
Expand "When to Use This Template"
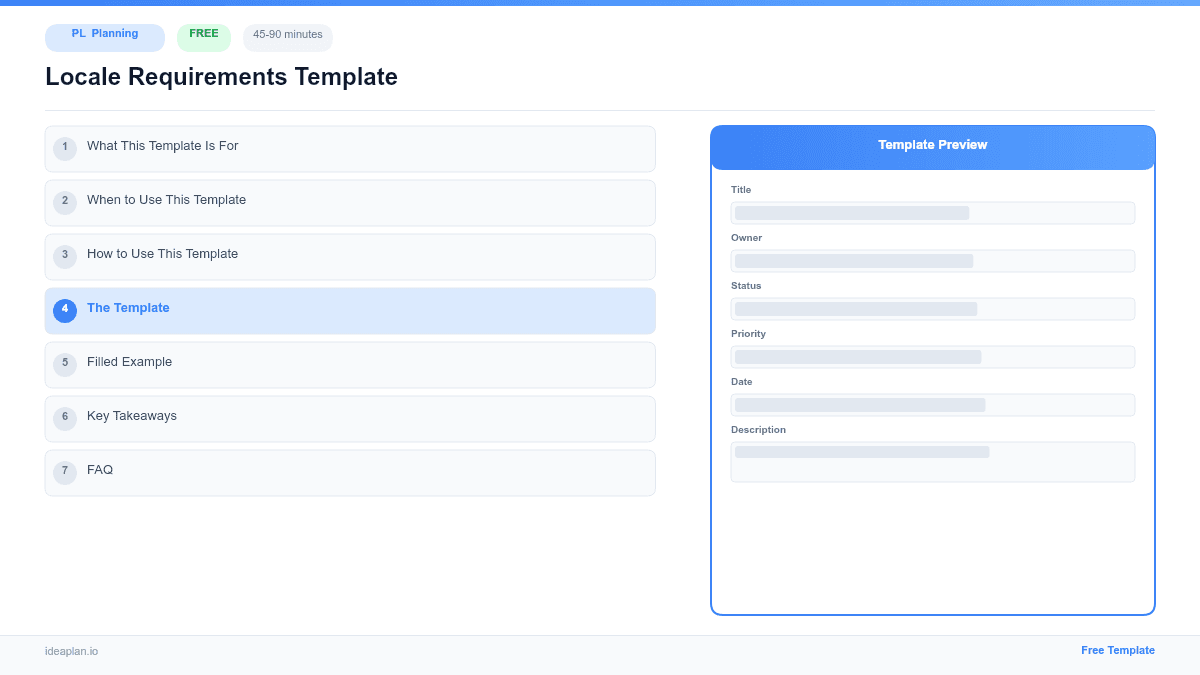click(350, 202)
